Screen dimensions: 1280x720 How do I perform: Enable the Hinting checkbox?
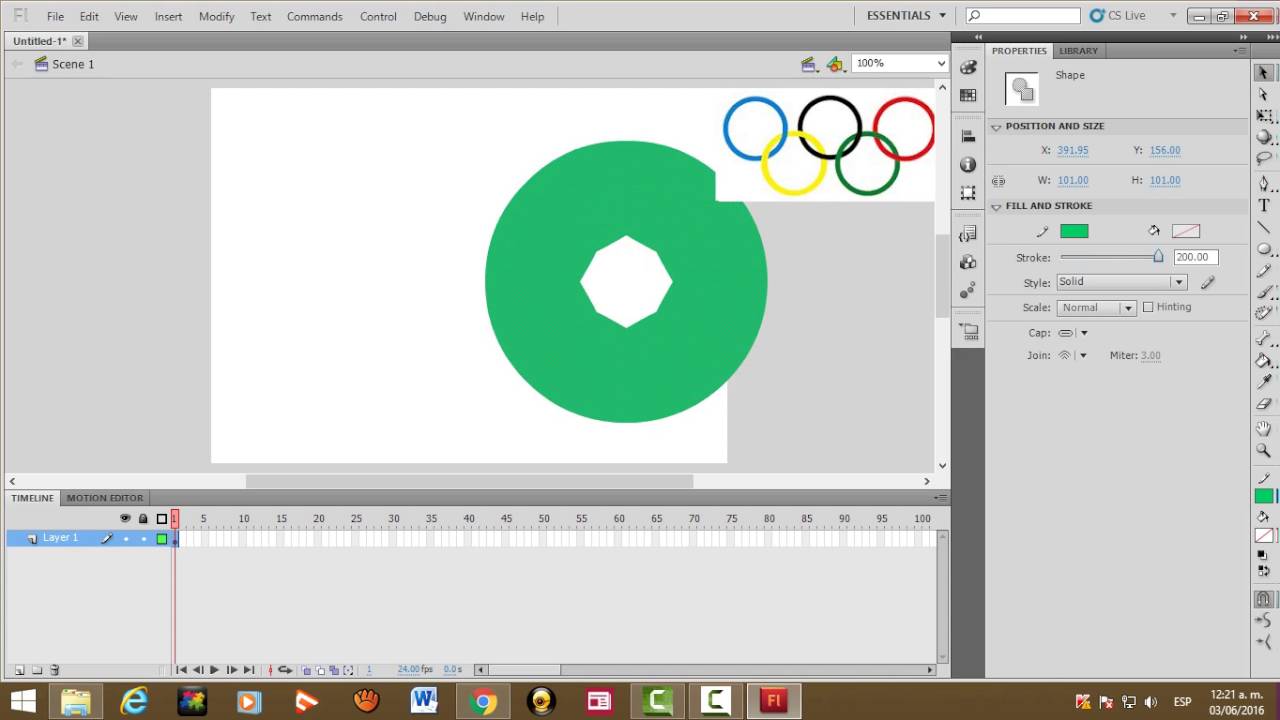pyautogui.click(x=1148, y=307)
